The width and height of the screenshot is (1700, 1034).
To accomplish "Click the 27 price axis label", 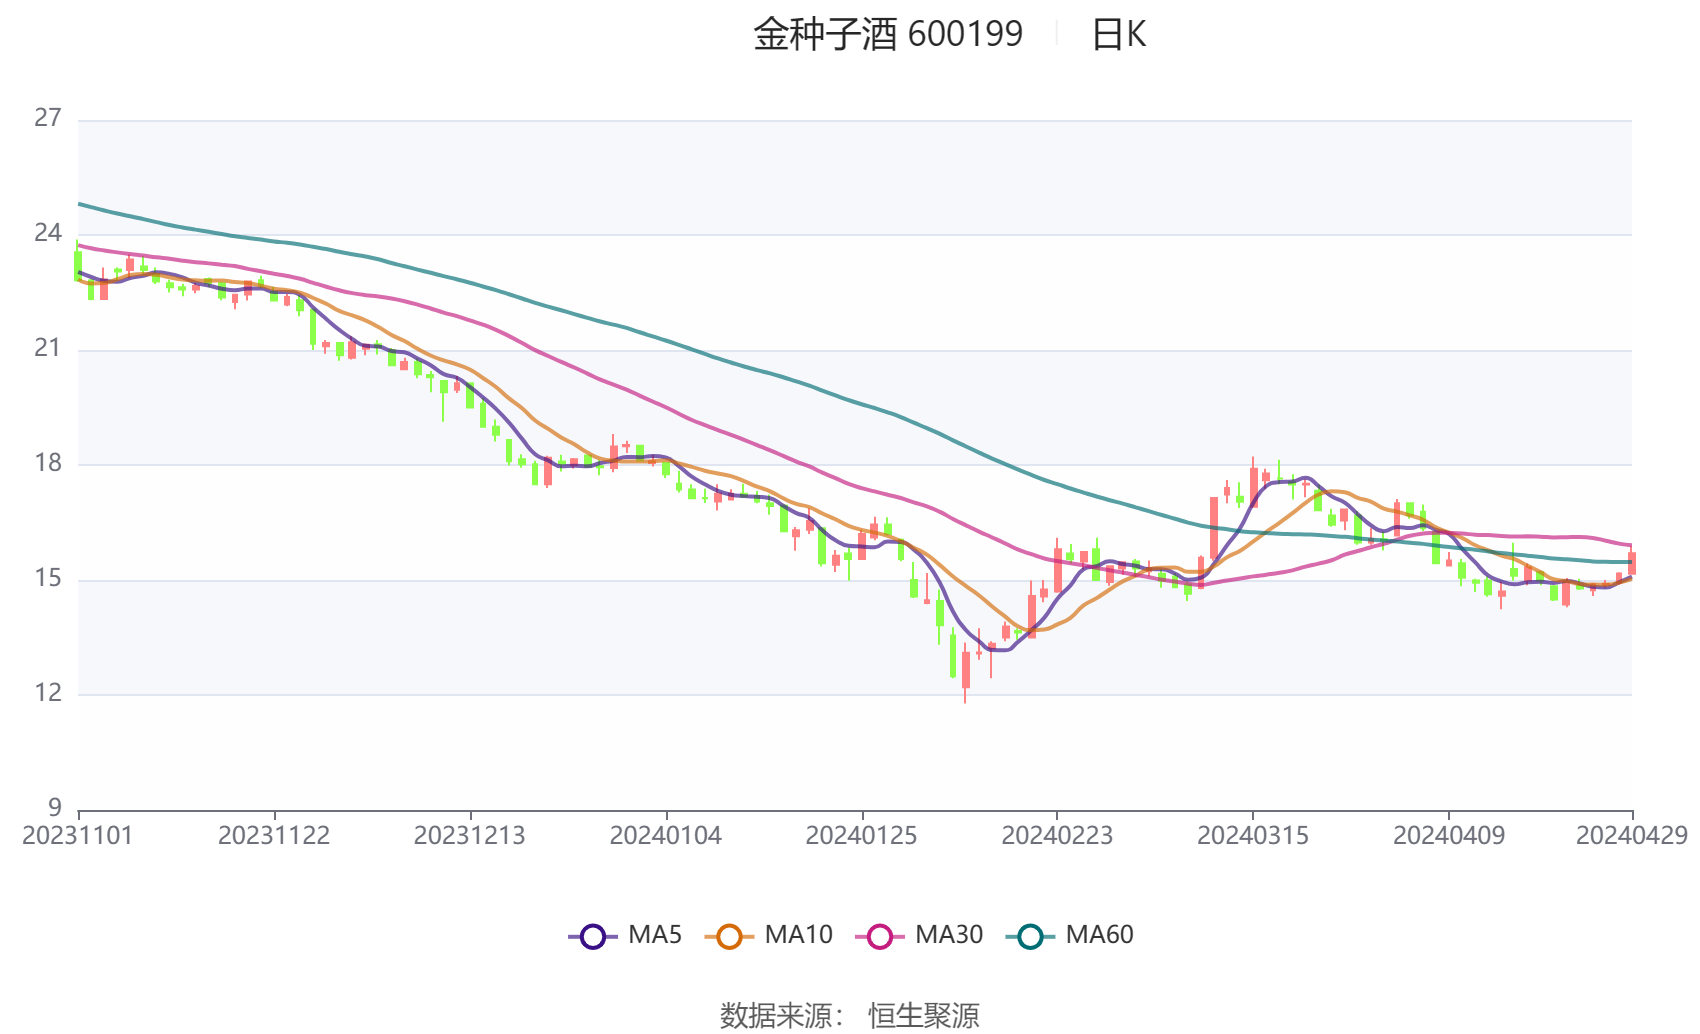I will (x=48, y=118).
